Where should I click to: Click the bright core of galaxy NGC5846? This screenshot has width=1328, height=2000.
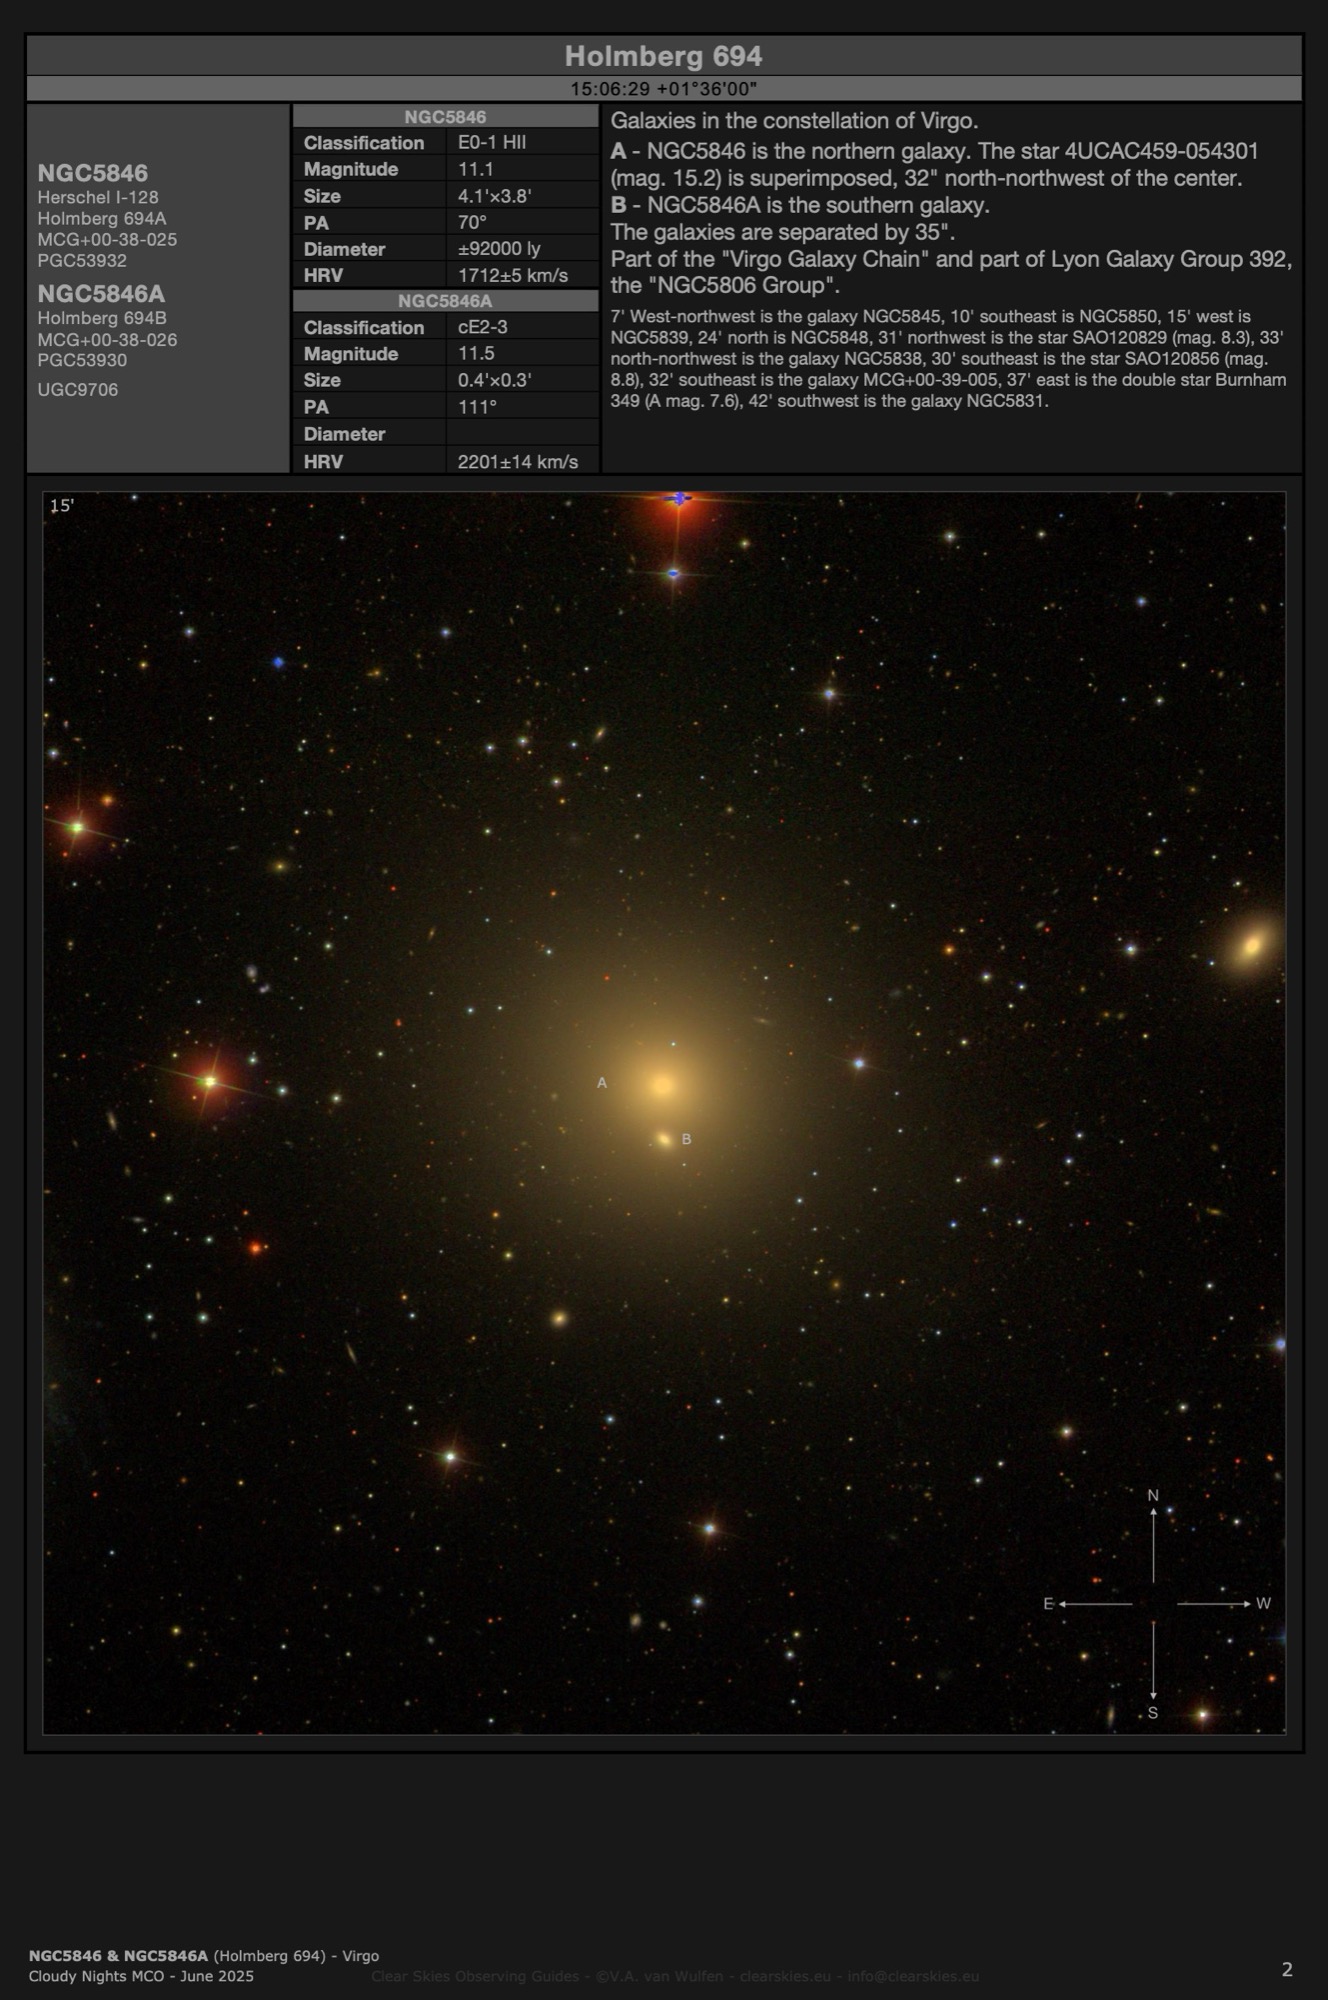(x=661, y=1084)
